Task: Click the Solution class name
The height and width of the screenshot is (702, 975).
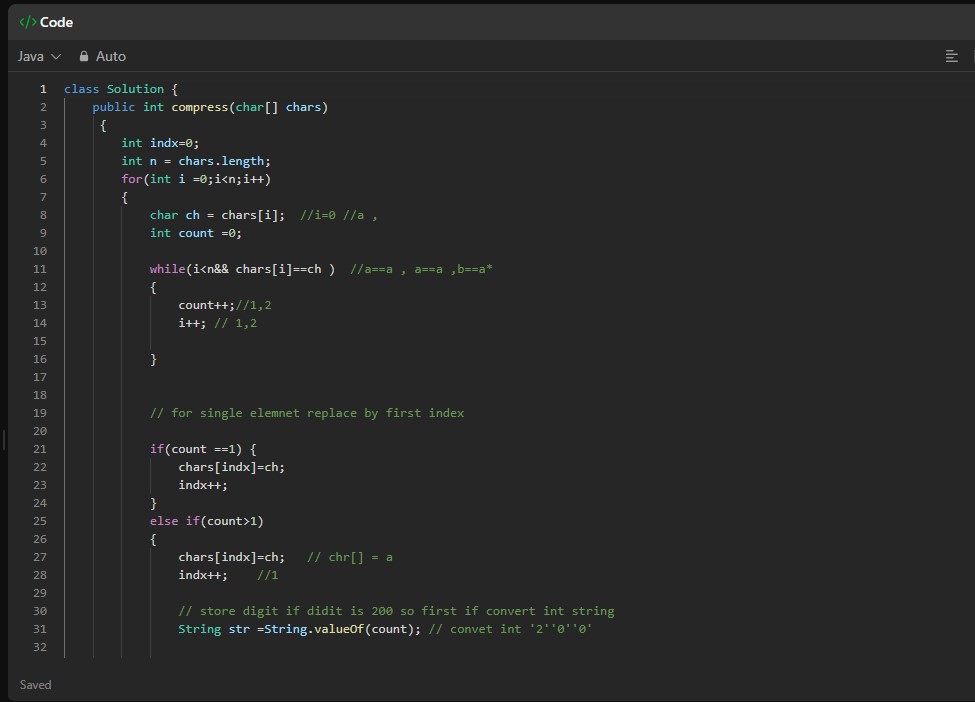Action: coord(135,89)
